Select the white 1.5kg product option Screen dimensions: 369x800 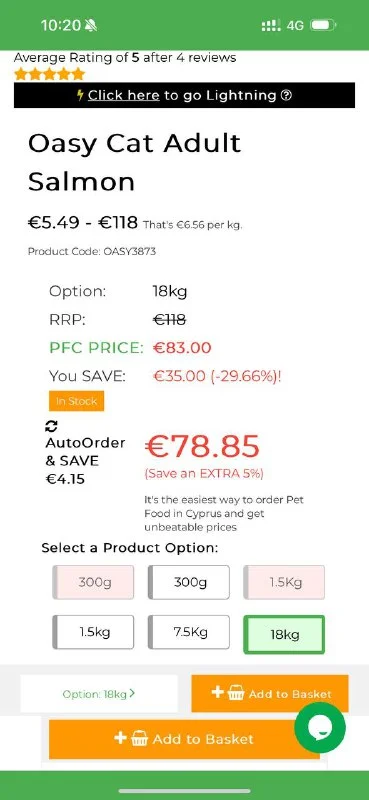(x=93, y=632)
